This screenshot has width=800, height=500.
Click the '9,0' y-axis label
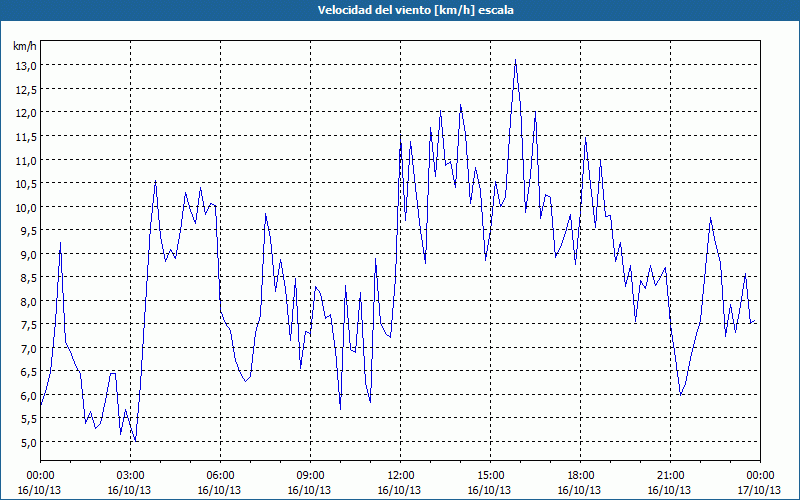[x=28, y=254]
